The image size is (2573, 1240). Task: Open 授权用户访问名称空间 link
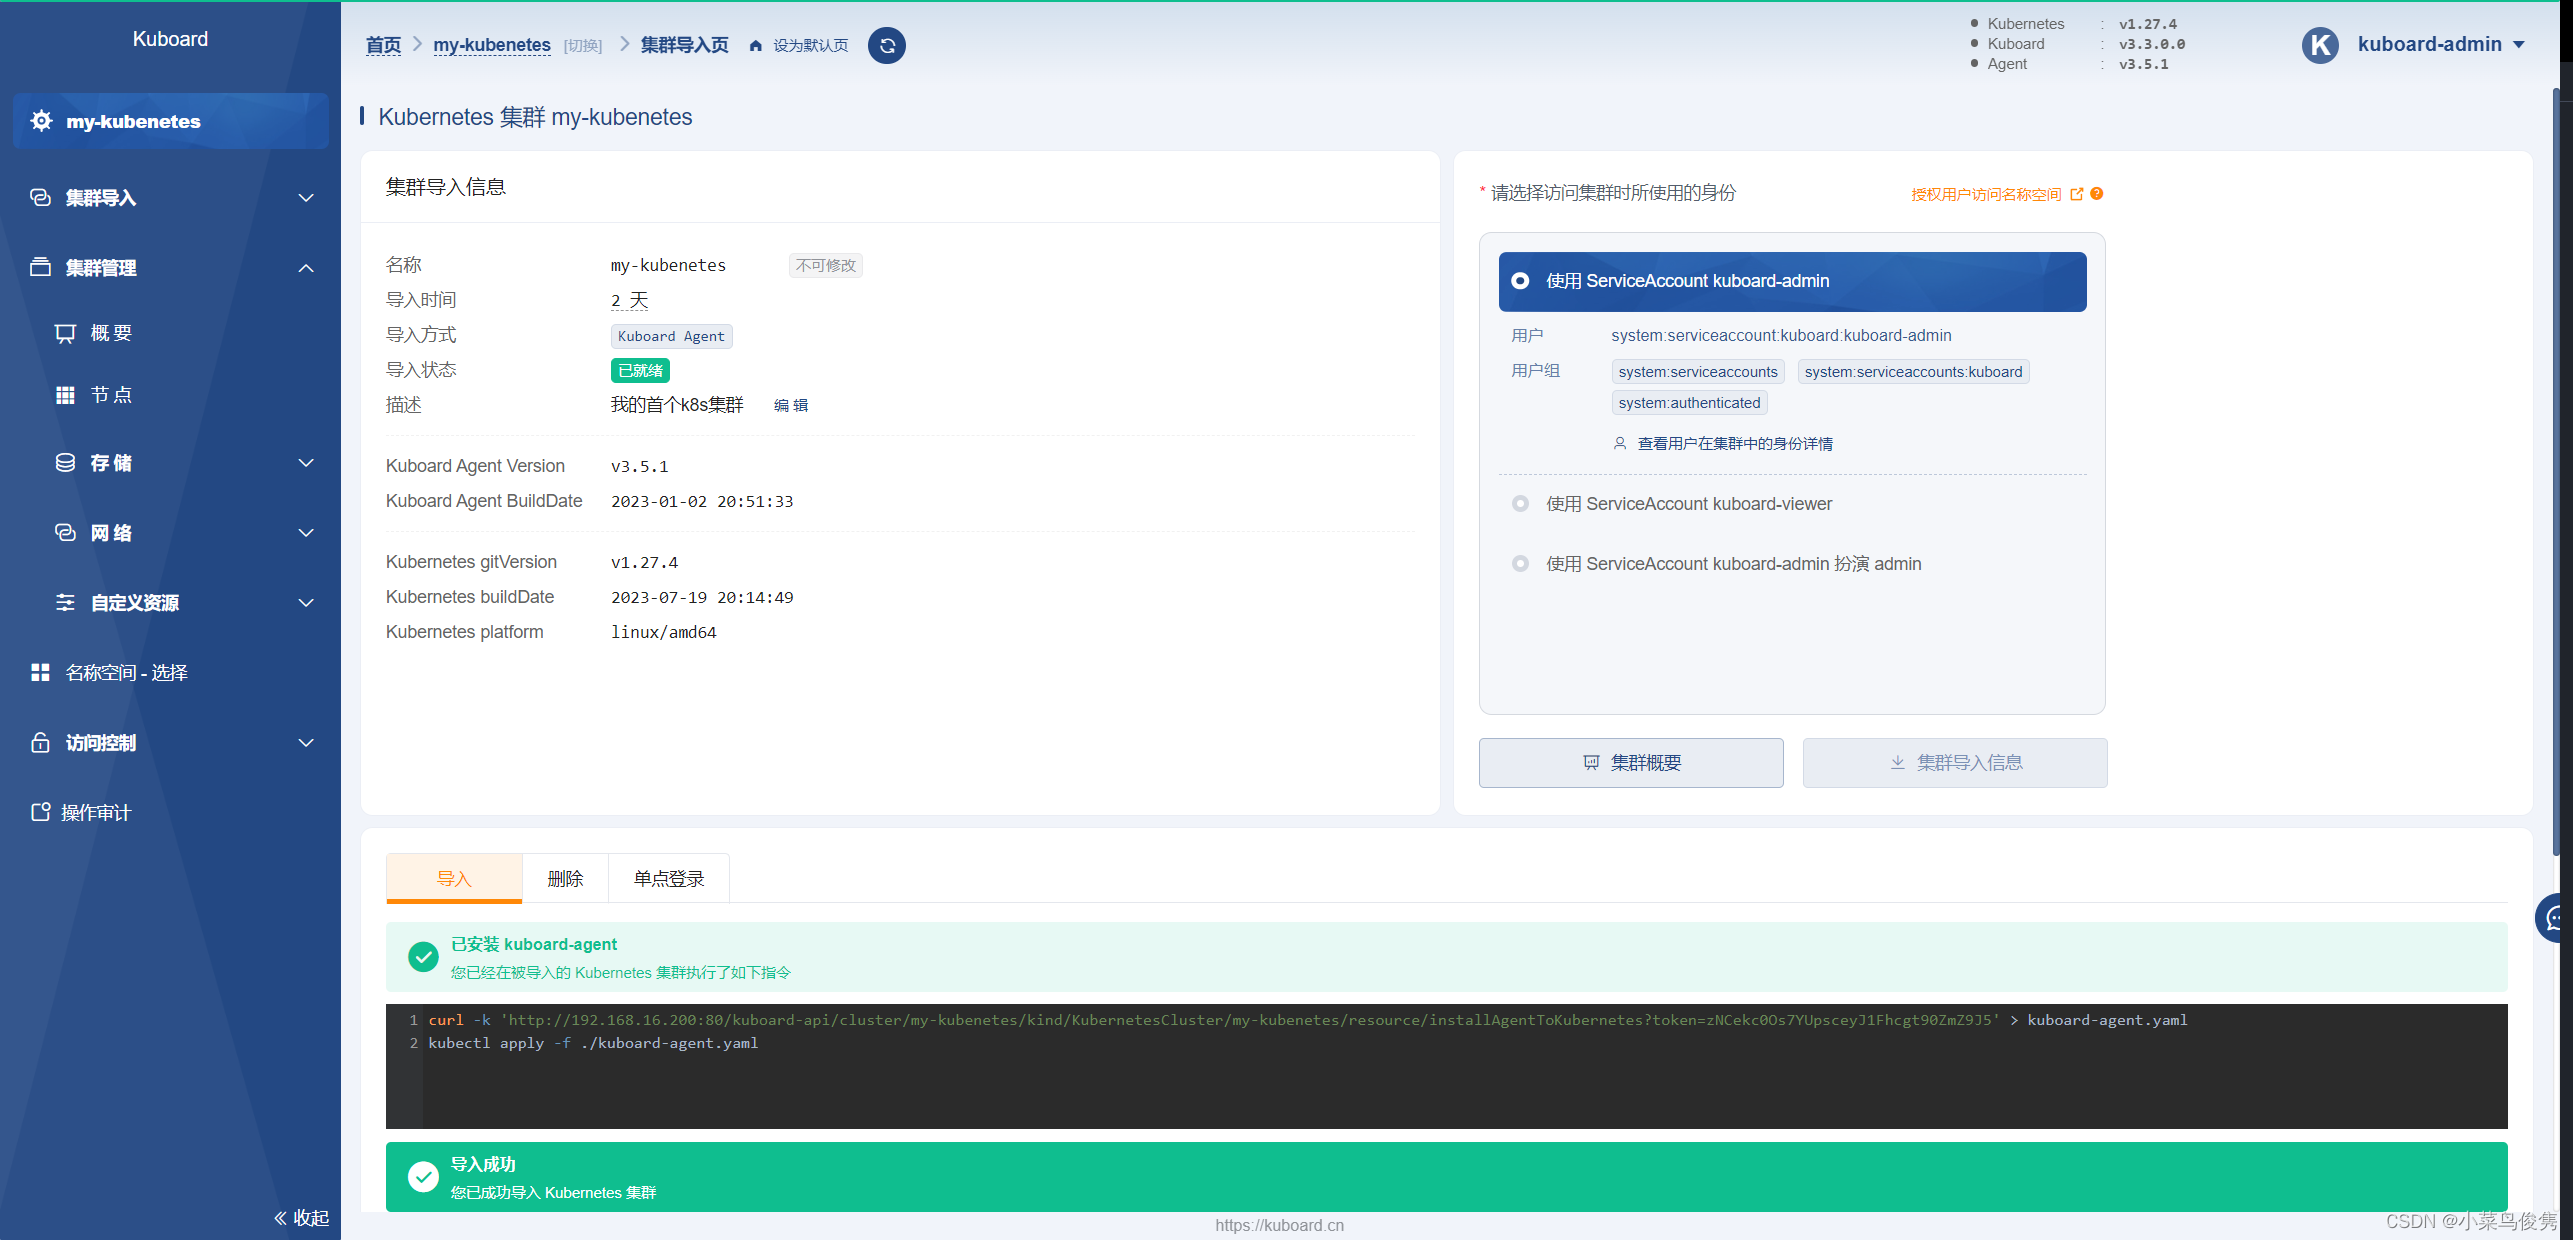tap(1986, 194)
